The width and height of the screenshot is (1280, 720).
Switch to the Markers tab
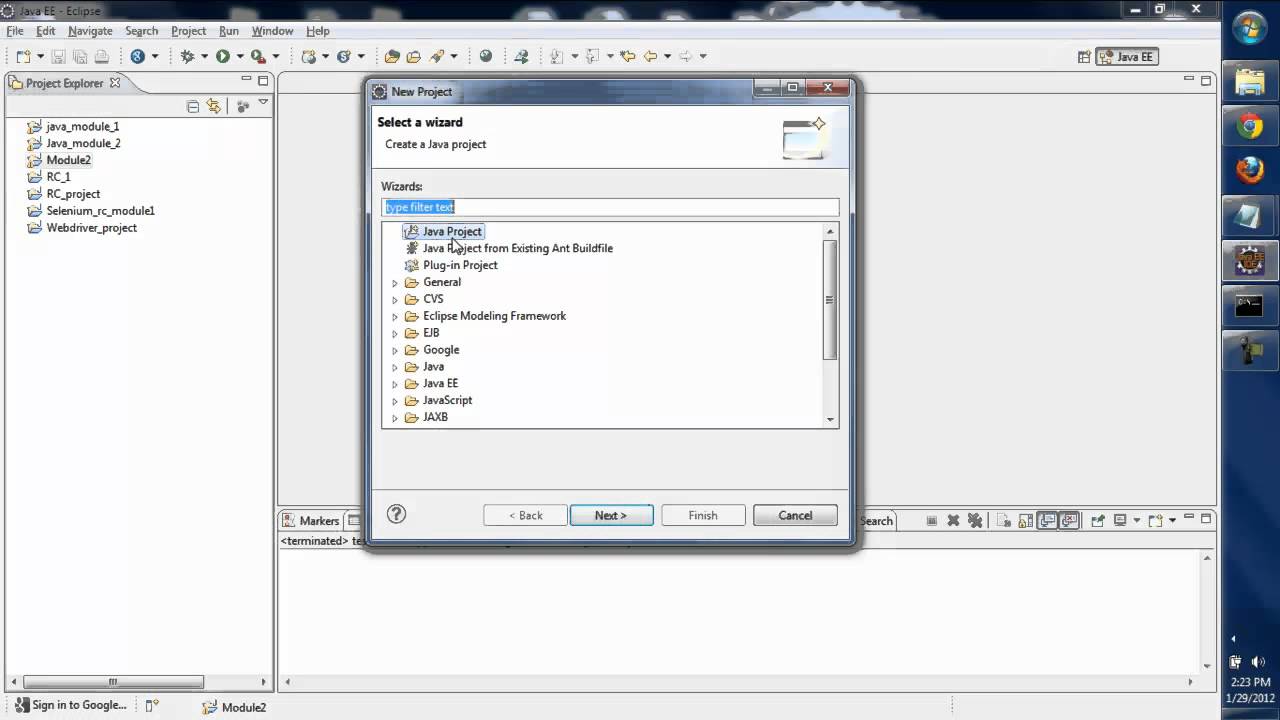coord(311,520)
